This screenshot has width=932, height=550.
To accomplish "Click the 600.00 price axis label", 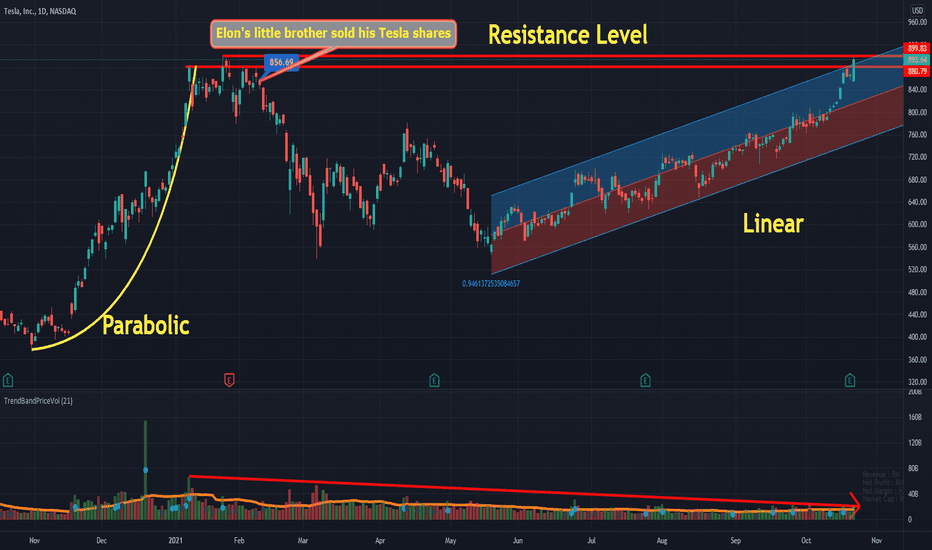I will [x=917, y=224].
